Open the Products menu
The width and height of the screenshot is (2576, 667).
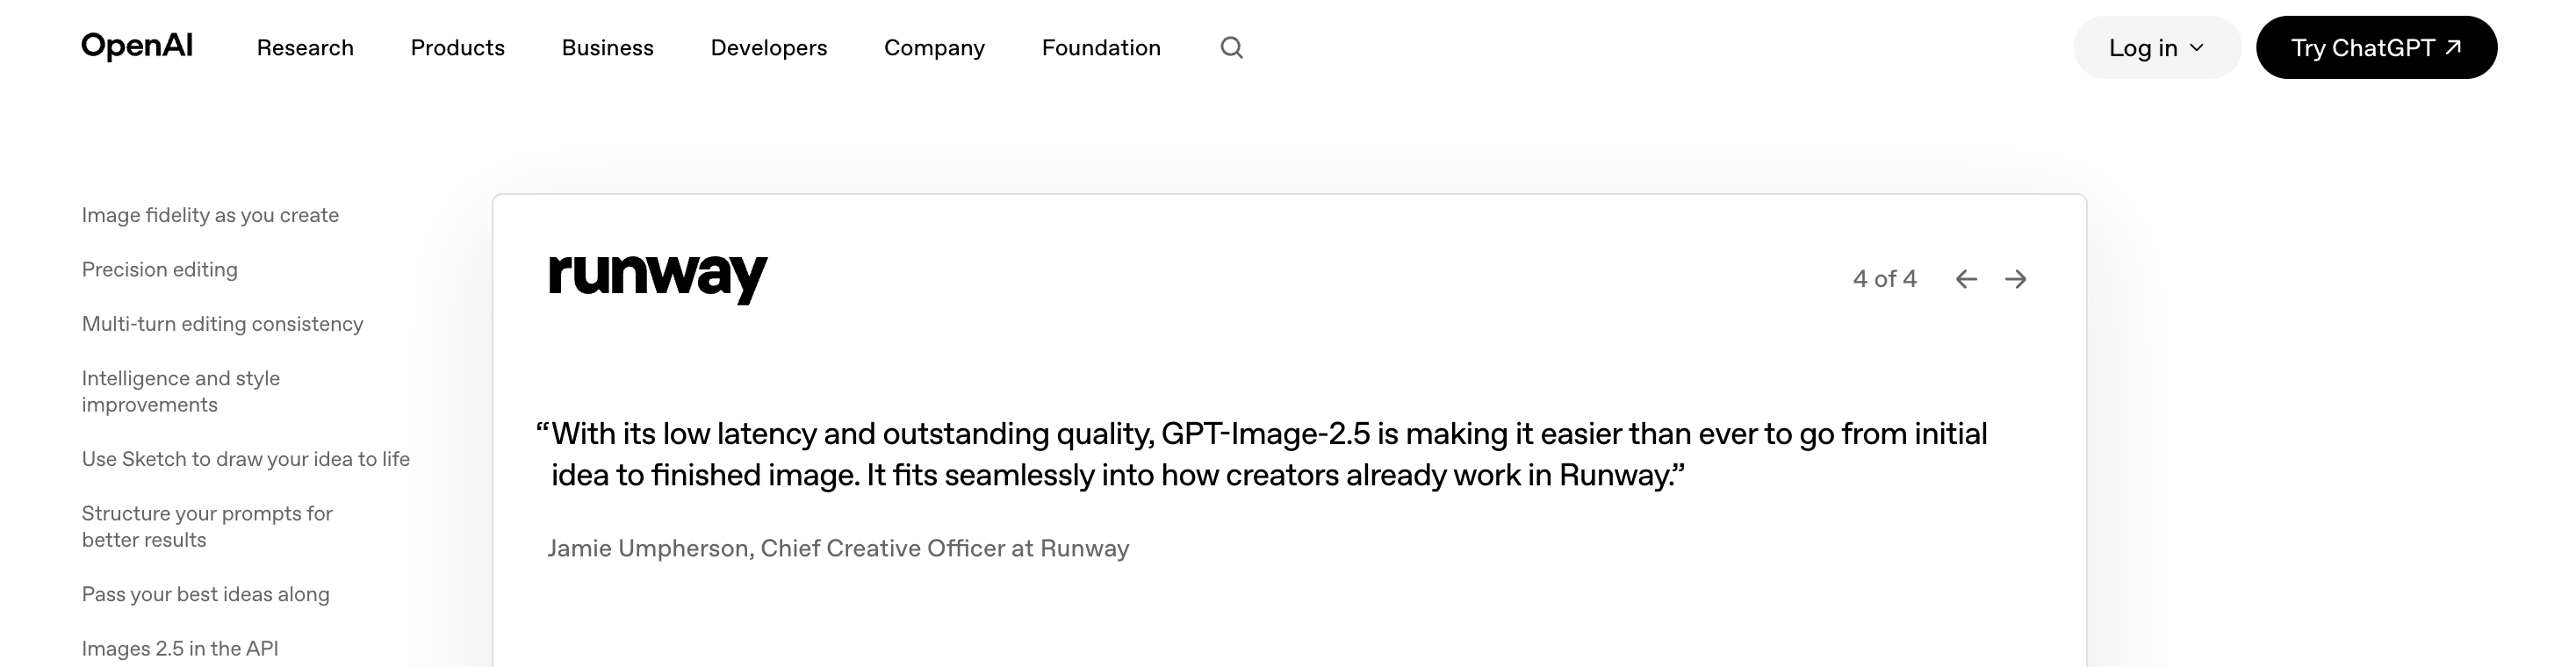pos(457,47)
